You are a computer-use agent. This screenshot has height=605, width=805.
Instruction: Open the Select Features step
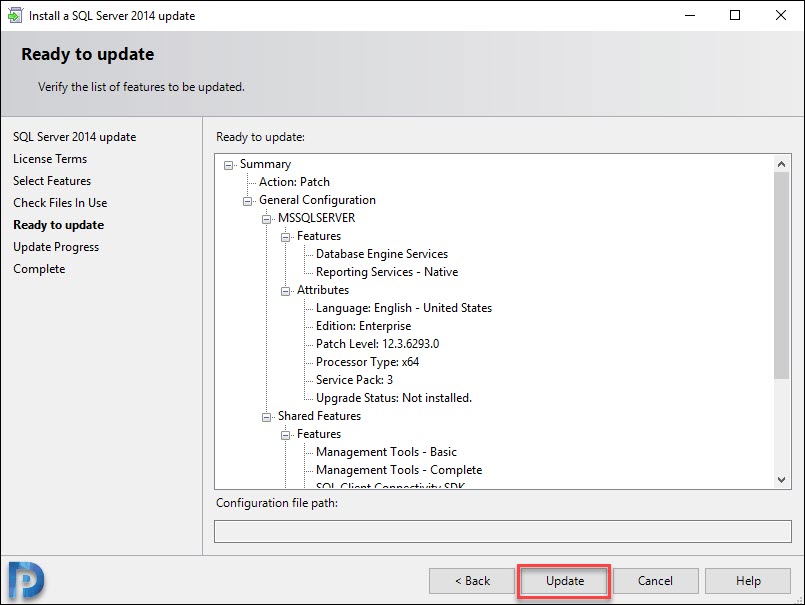[x=52, y=181]
